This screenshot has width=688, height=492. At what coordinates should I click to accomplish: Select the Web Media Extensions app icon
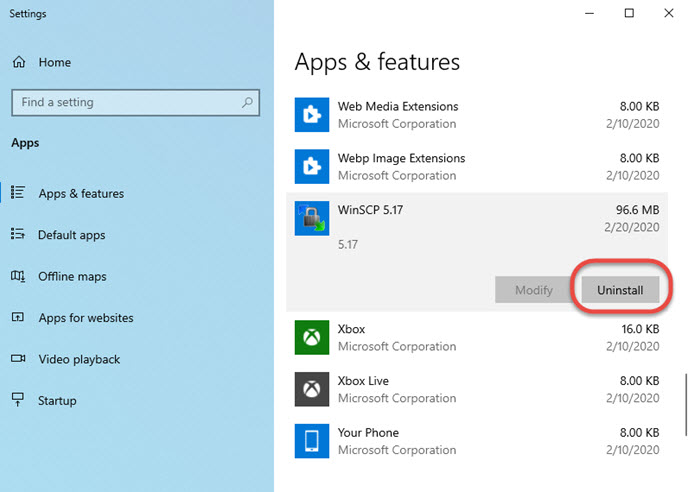312,115
